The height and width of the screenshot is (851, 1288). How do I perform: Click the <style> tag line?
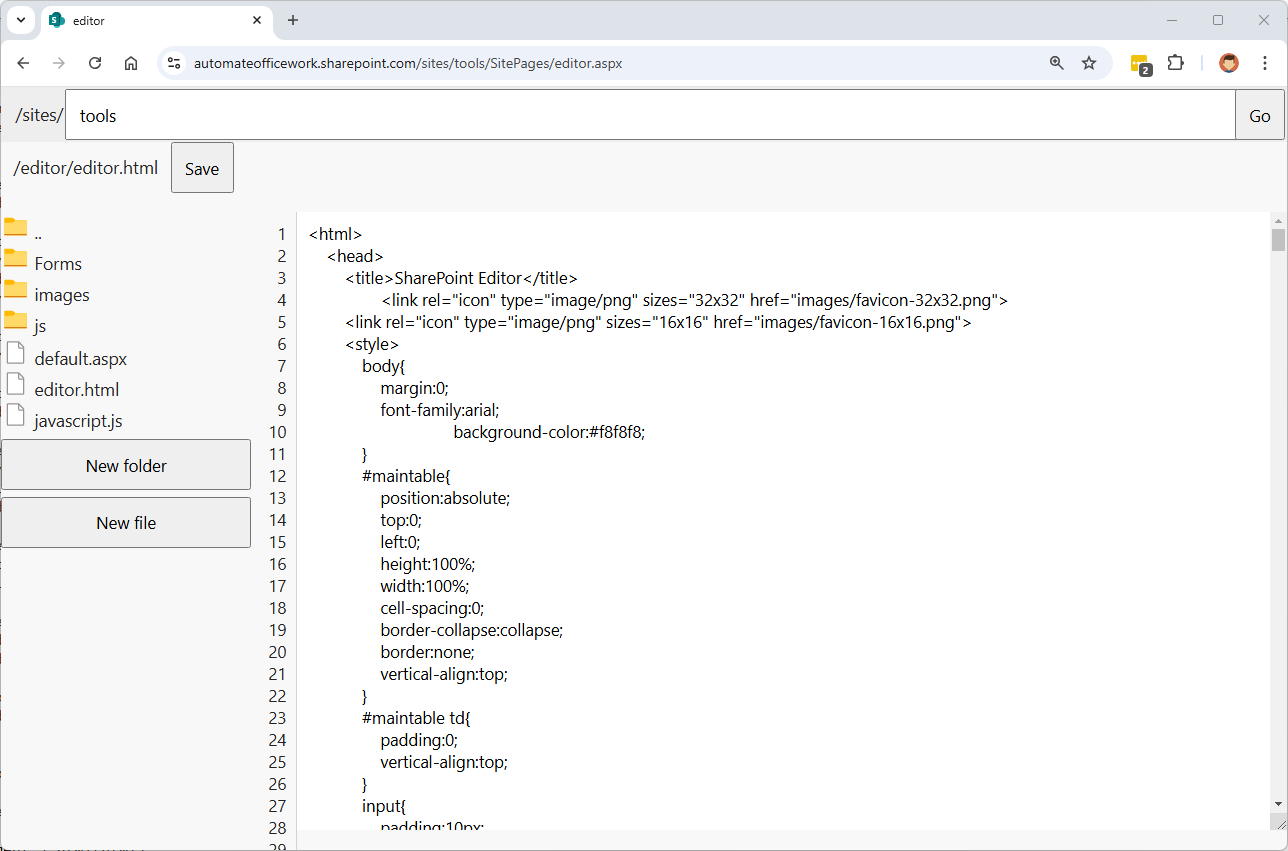(x=372, y=344)
